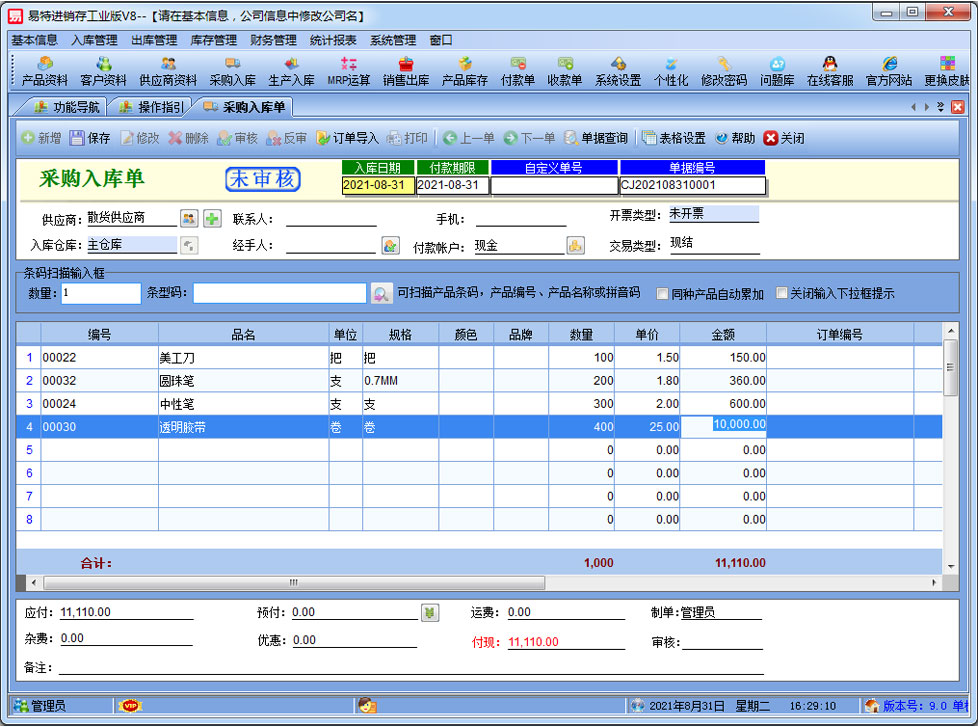Click the barcode search magnifier icon
Image resolution: width=978 pixels, height=727 pixels.
[381, 293]
